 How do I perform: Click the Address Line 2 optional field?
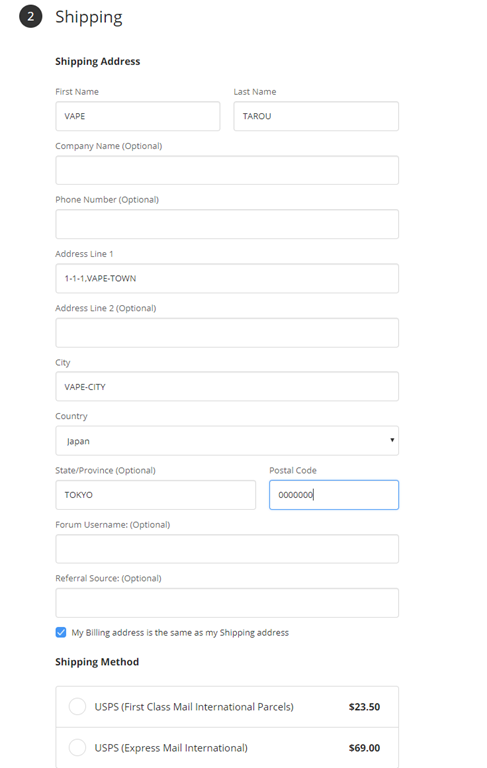coord(227,333)
